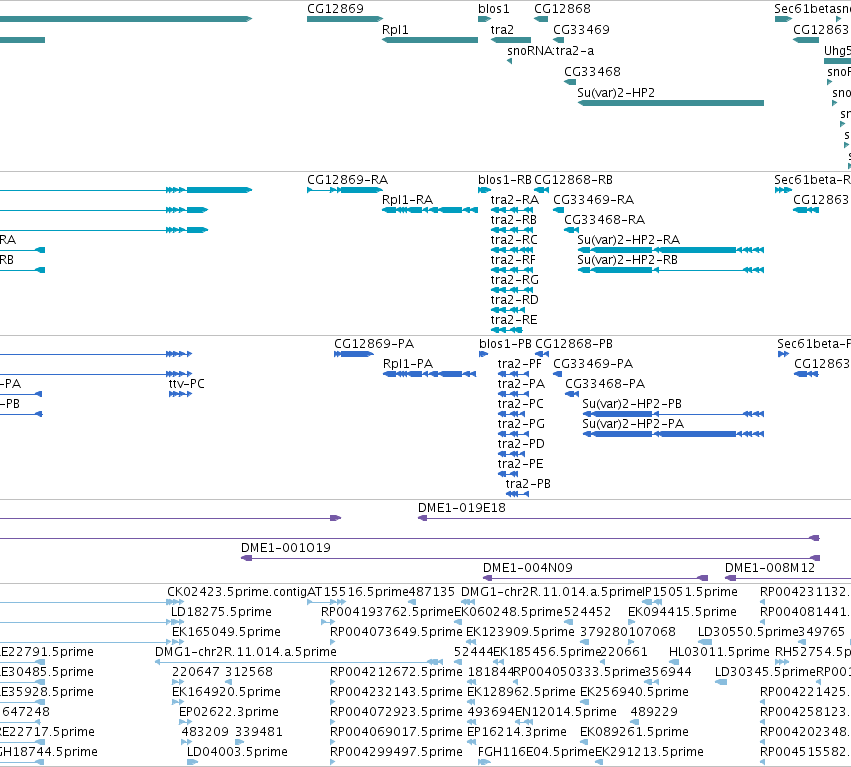851x767 pixels.
Task: Open protein blos1-PB label
Action: click(x=505, y=344)
